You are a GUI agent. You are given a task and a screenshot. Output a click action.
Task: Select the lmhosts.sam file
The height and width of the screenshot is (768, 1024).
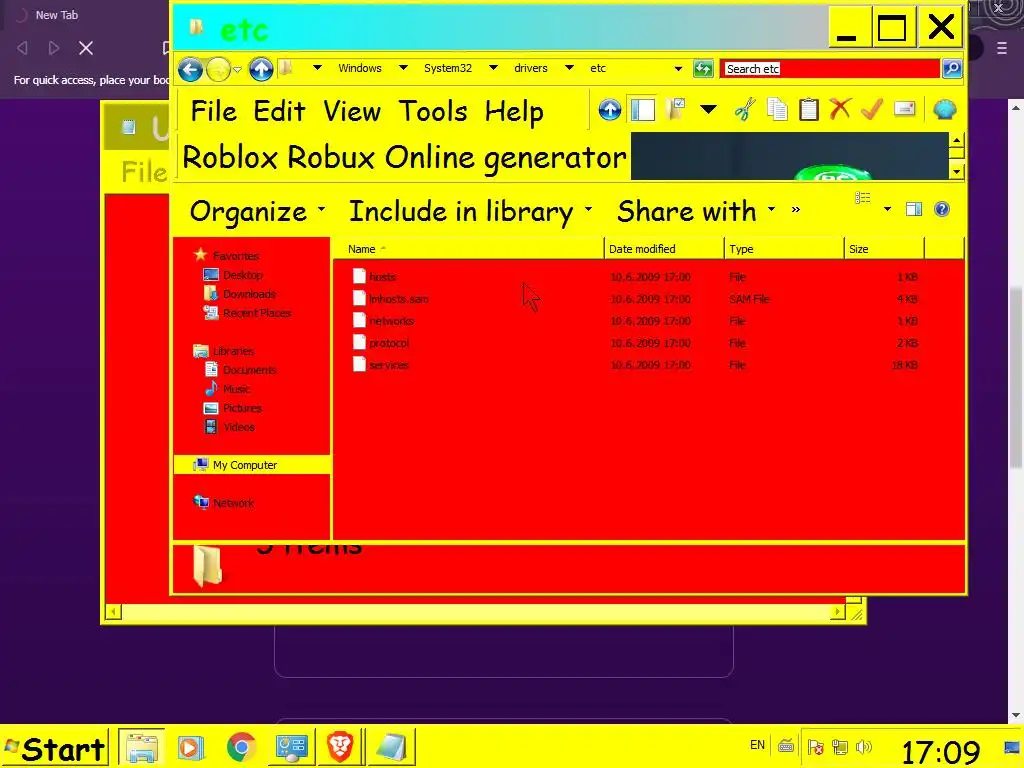(x=398, y=299)
